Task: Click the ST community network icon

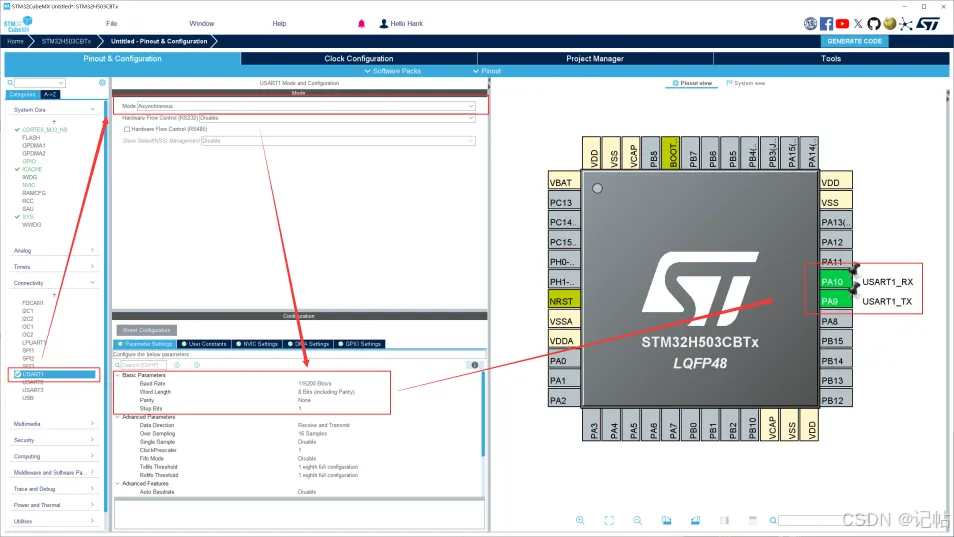Action: coord(906,24)
